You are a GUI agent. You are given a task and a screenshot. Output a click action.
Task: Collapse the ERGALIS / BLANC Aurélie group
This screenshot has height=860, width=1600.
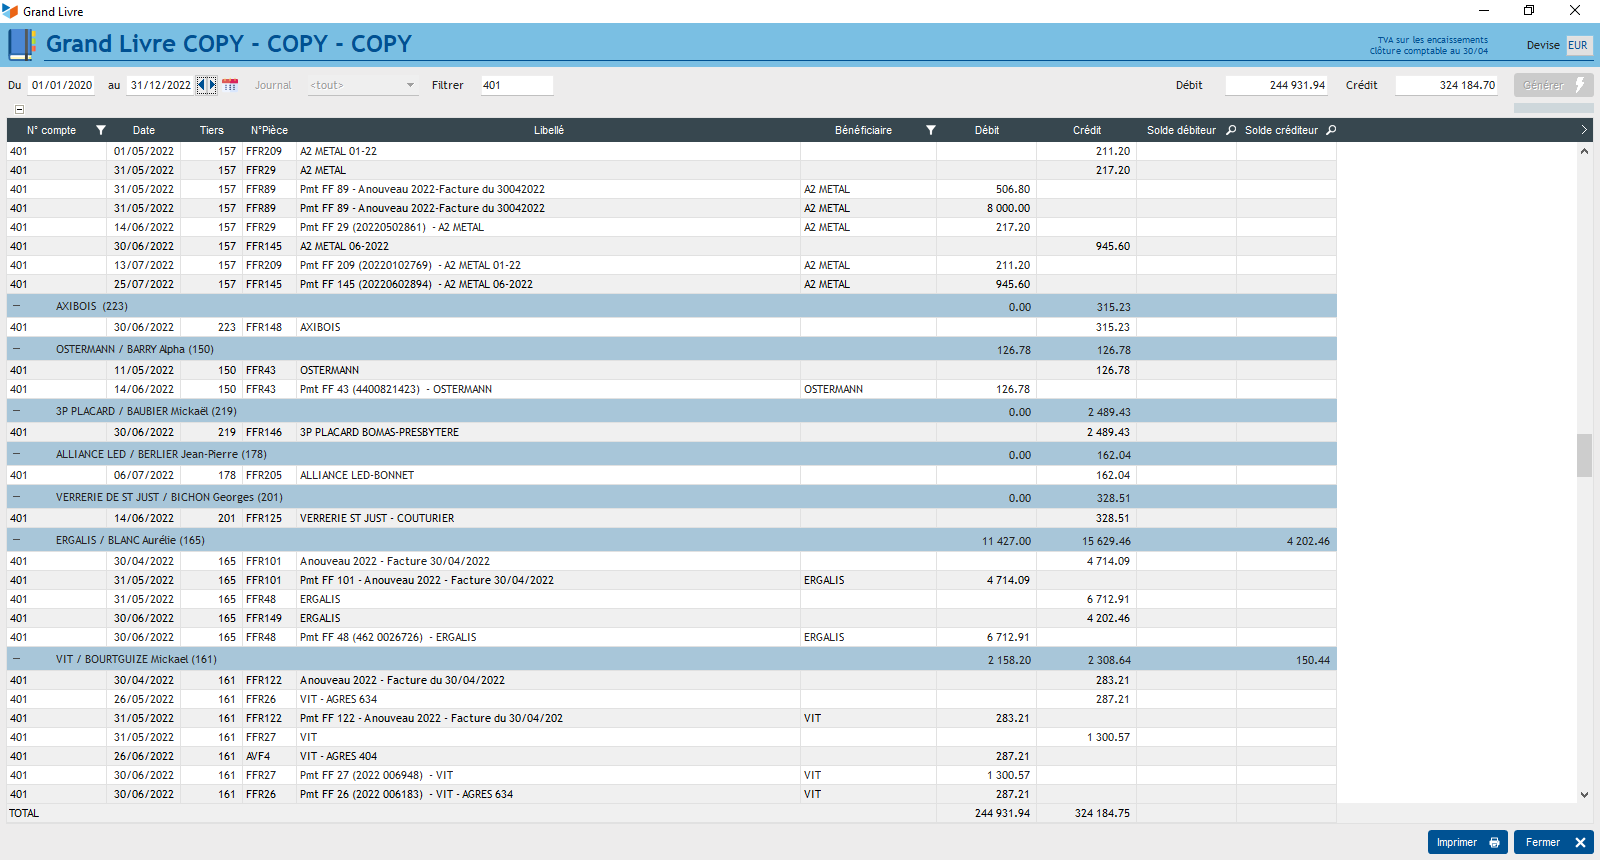(x=16, y=540)
